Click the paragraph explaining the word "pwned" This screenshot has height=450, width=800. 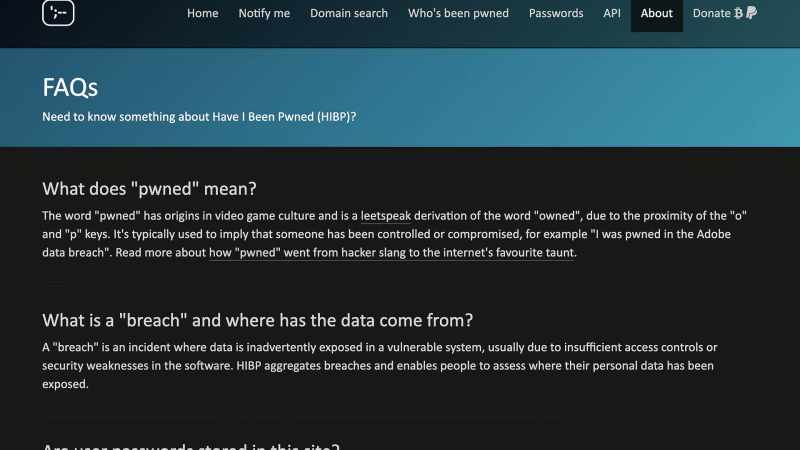pyautogui.click(x=394, y=234)
